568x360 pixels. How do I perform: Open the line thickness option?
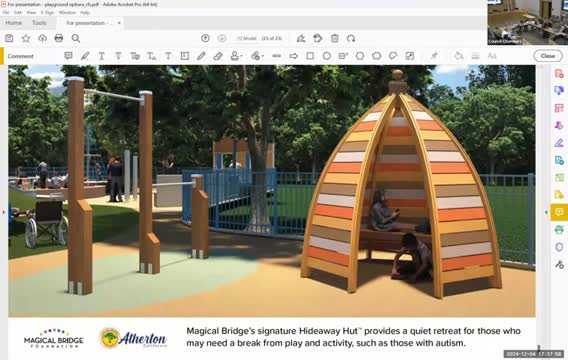[x=475, y=56]
